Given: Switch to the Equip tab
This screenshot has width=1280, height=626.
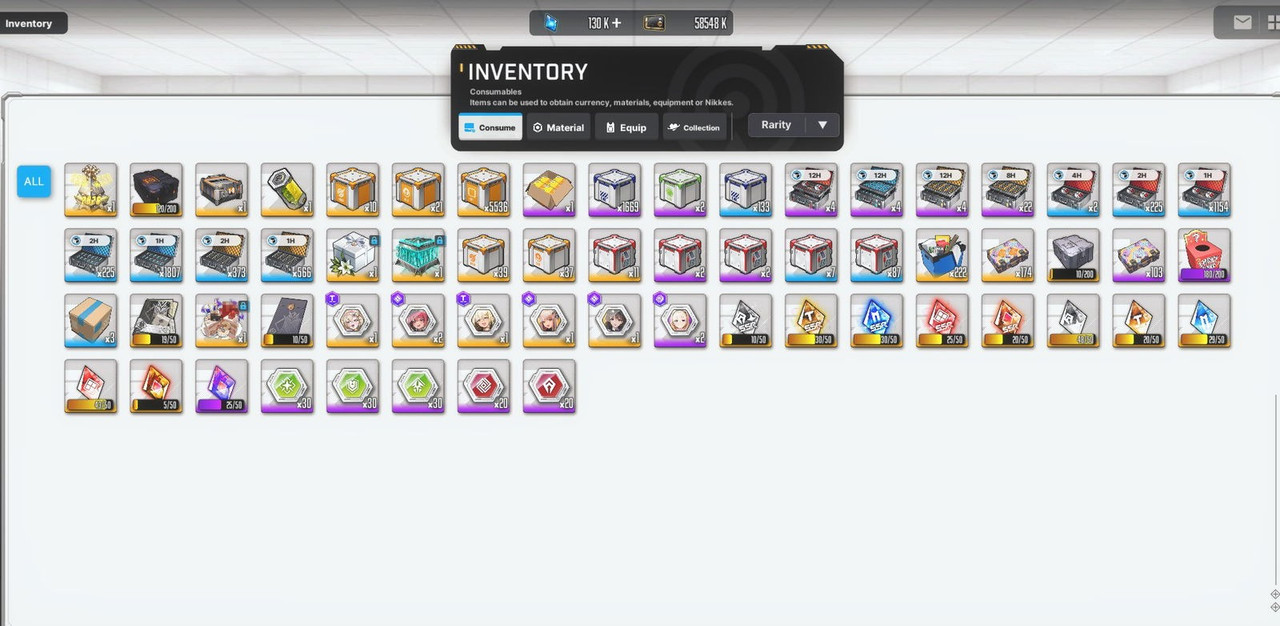Looking at the screenshot, I should 626,127.
